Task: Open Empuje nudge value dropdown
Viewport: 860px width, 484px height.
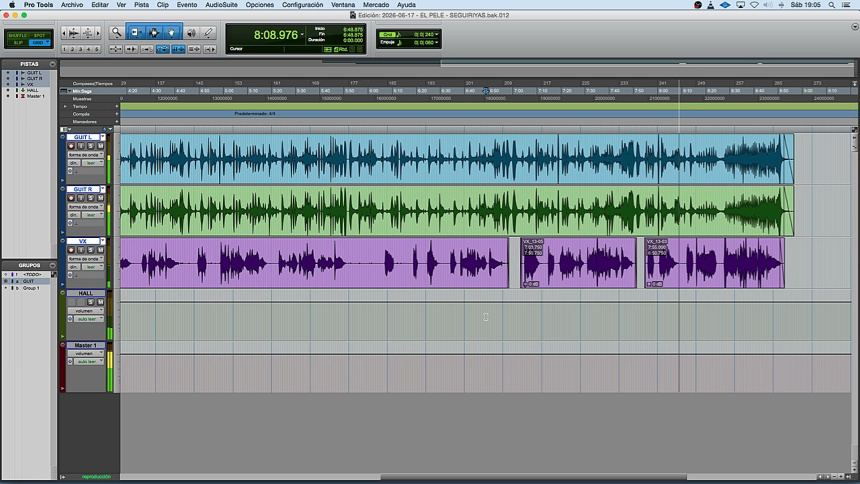Action: [x=437, y=42]
